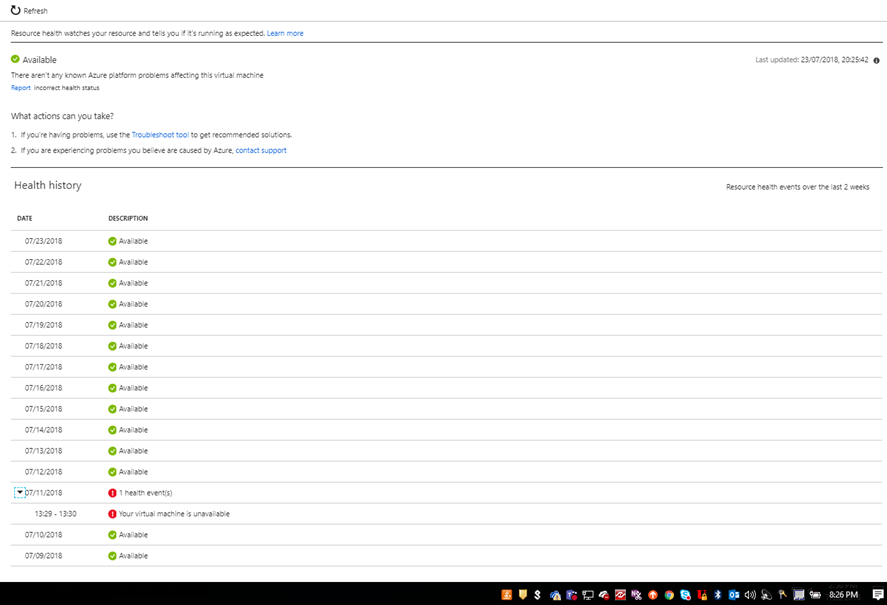Select the 07/16/2018 date cell
887x605 pixels.
pos(44,388)
